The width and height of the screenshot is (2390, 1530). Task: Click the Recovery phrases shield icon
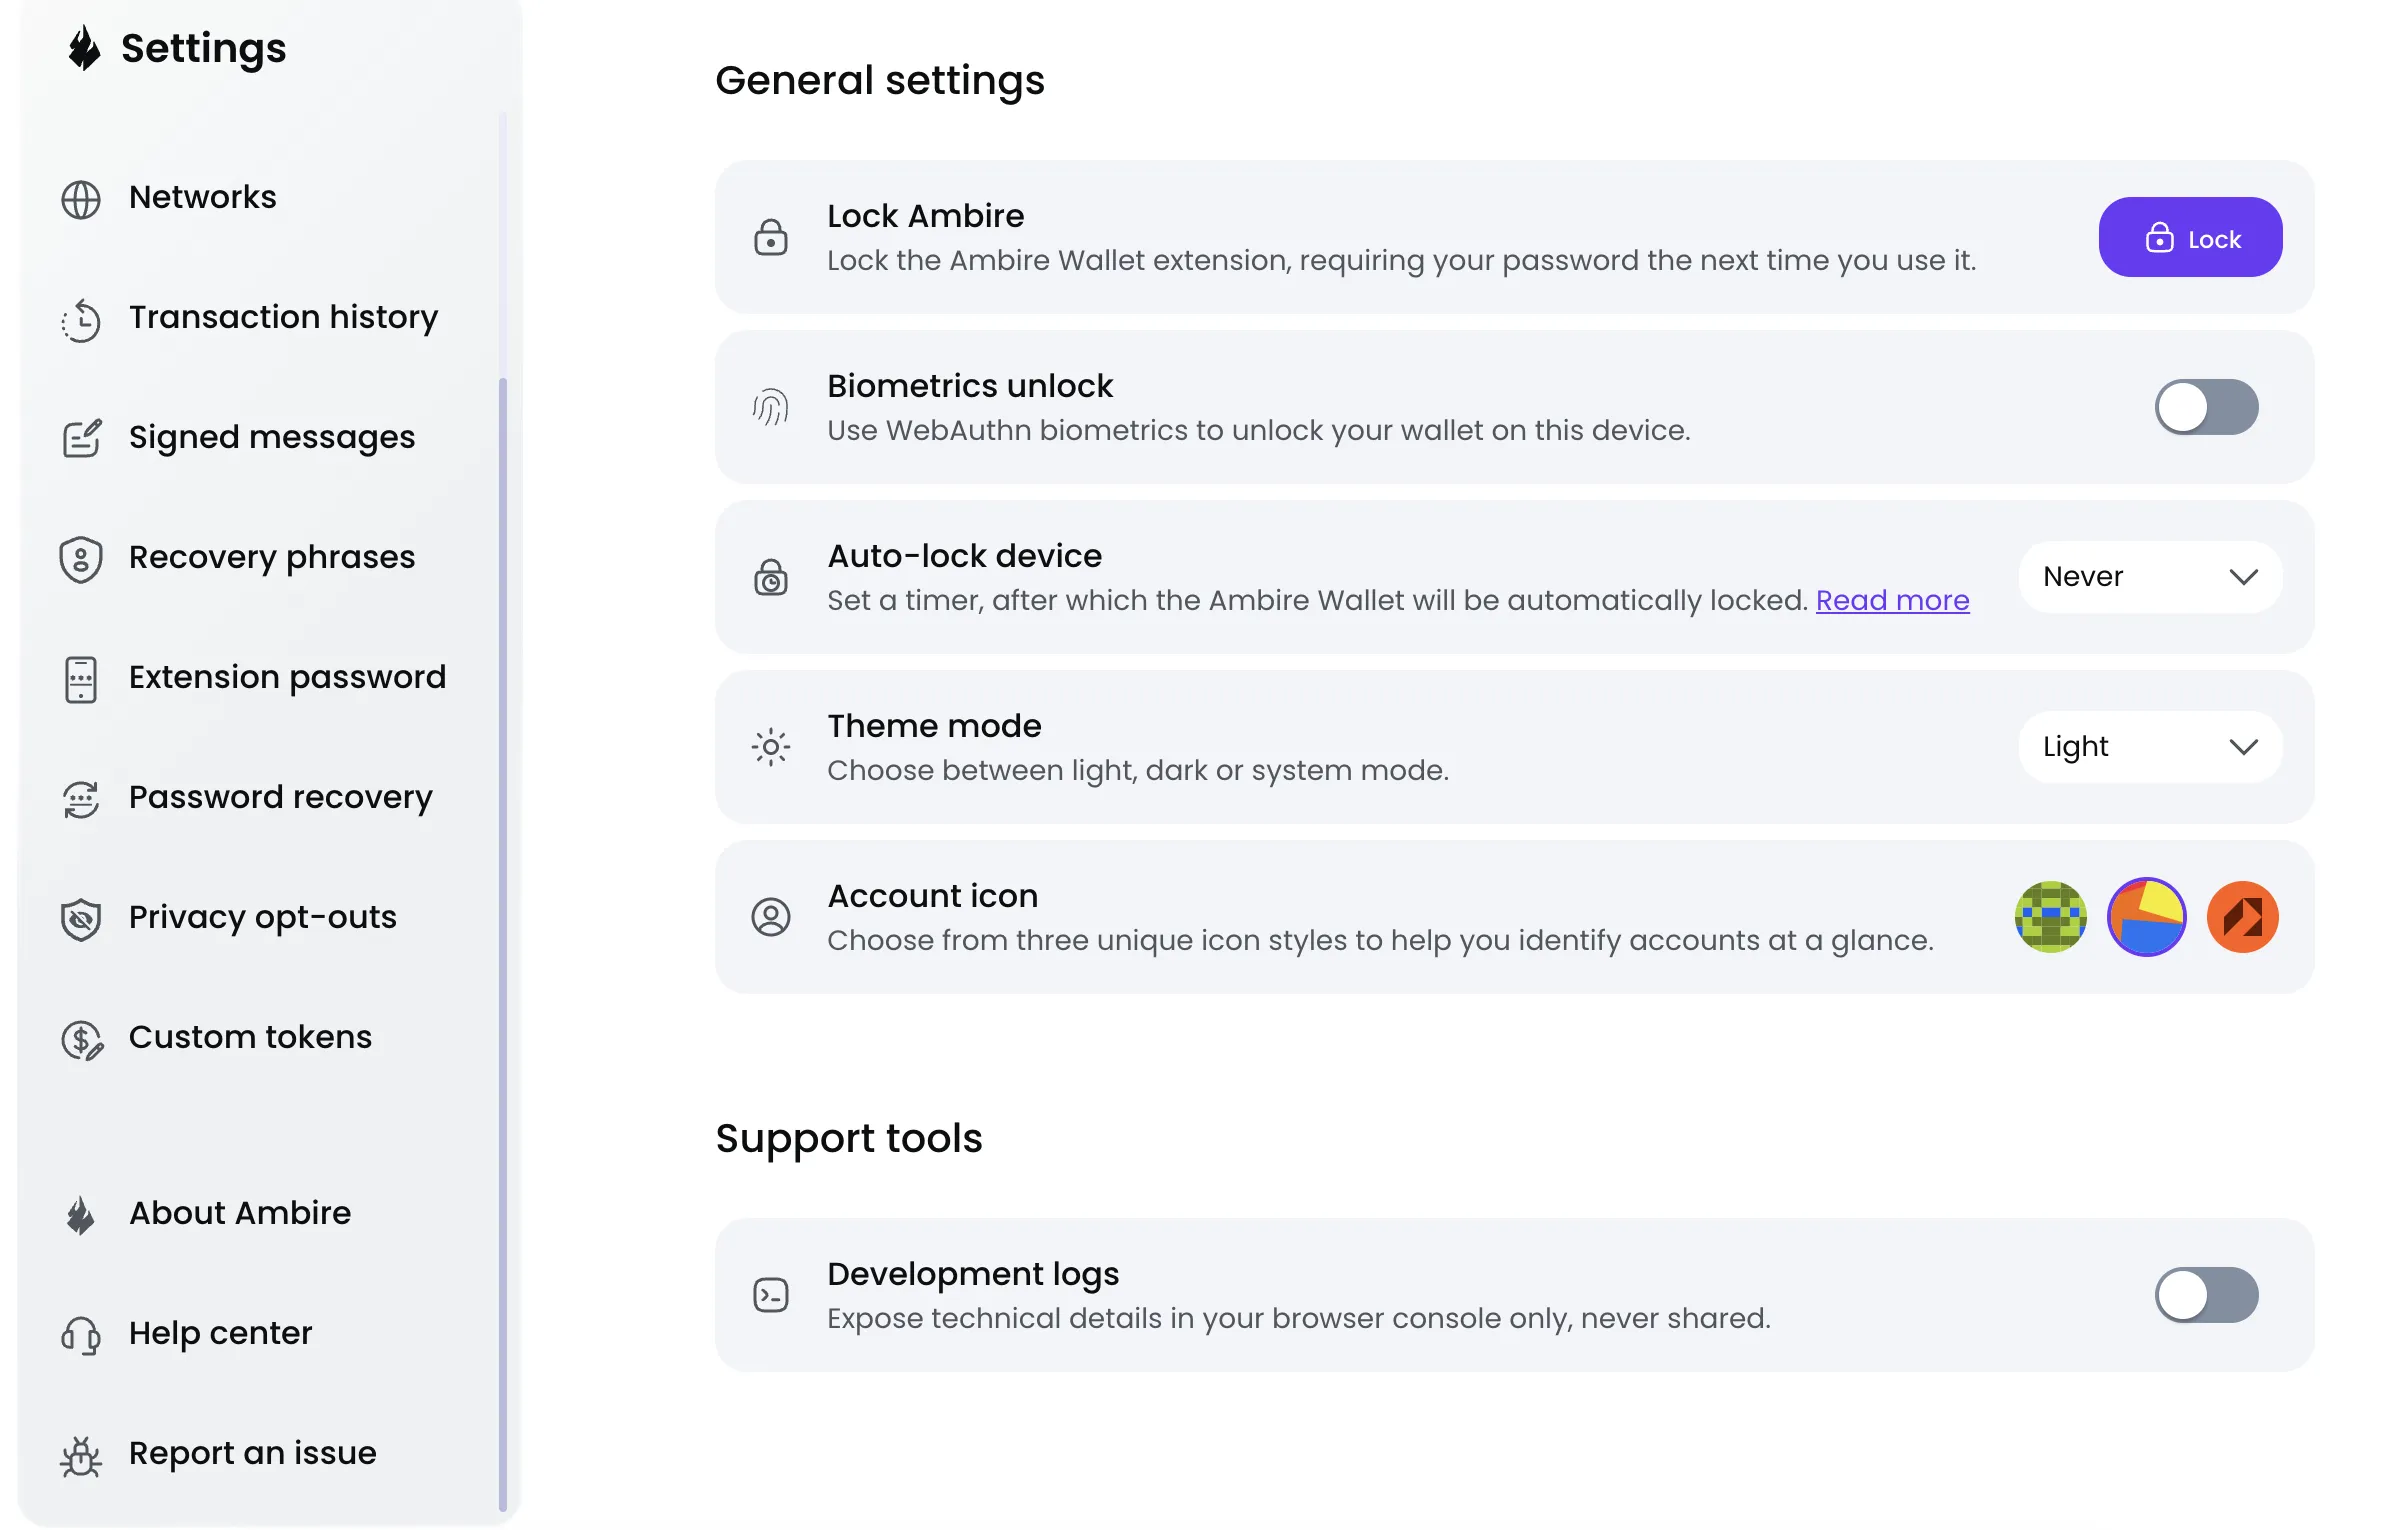point(81,559)
